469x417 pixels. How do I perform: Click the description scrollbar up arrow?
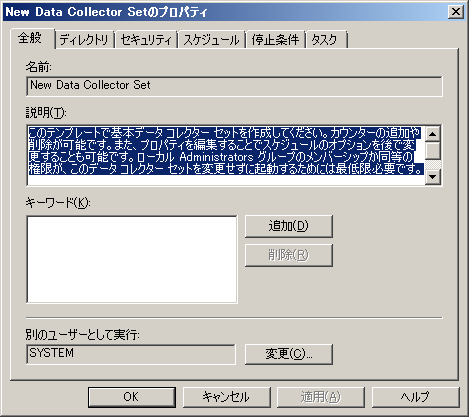[x=433, y=134]
